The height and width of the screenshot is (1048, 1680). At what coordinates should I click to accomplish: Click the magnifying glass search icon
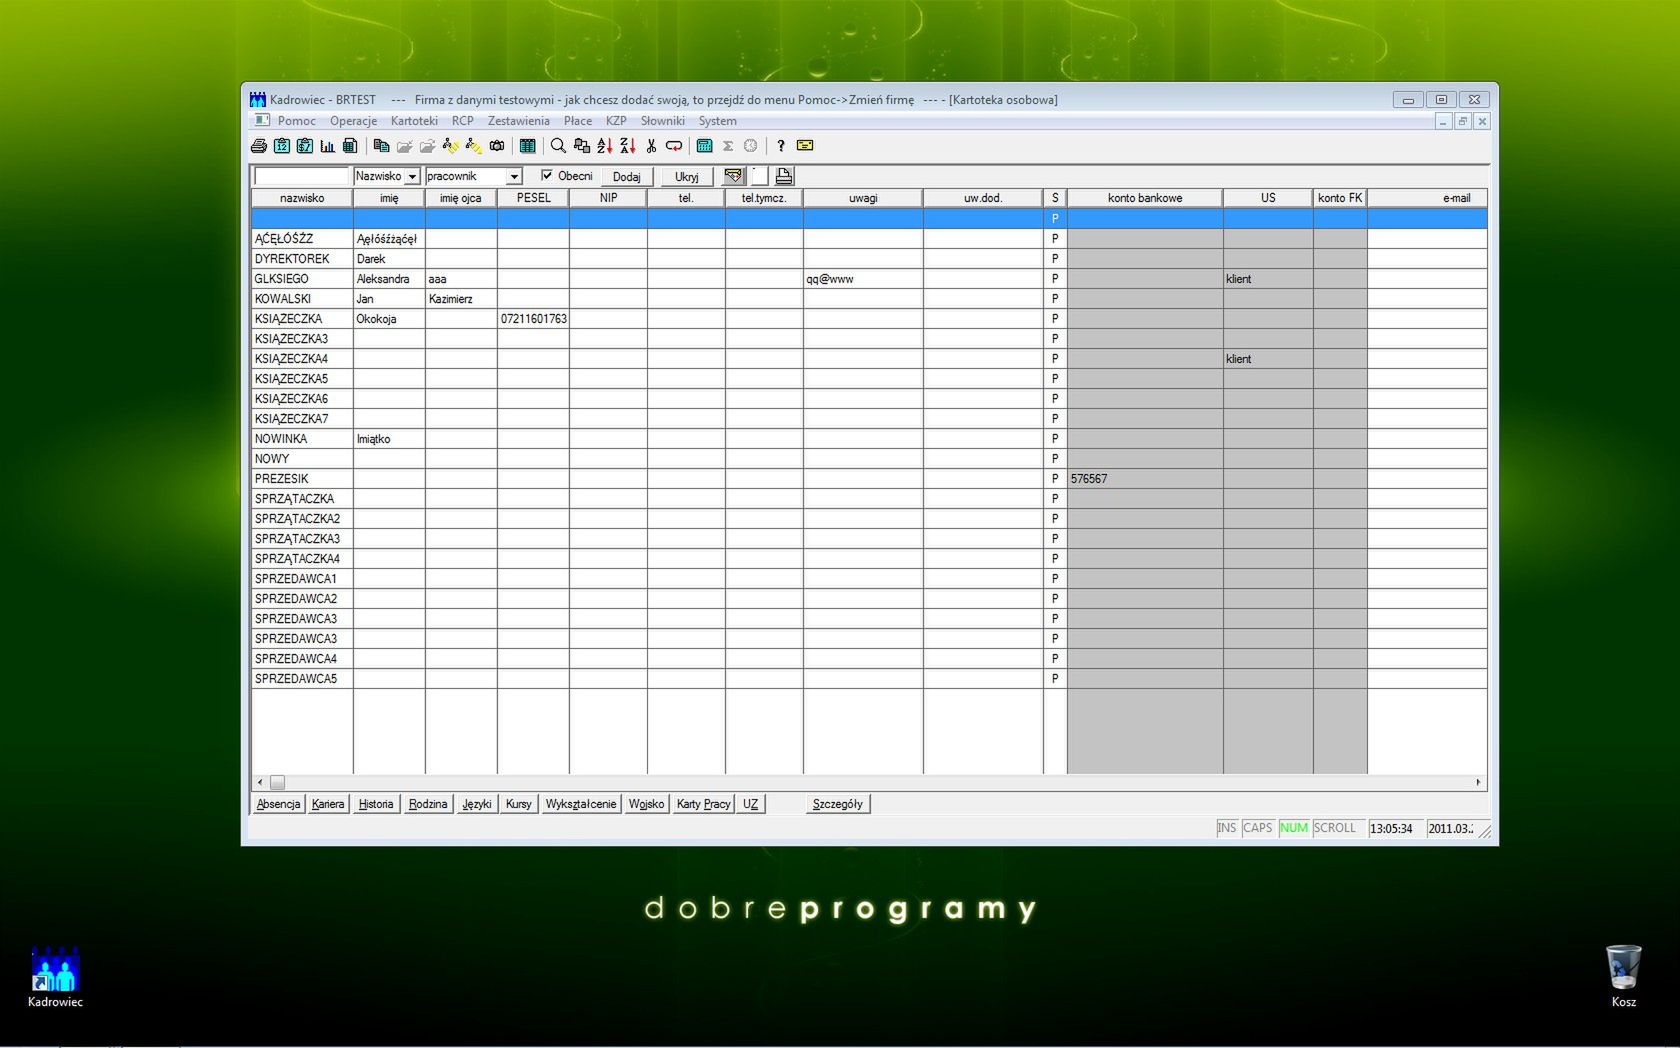pos(559,146)
